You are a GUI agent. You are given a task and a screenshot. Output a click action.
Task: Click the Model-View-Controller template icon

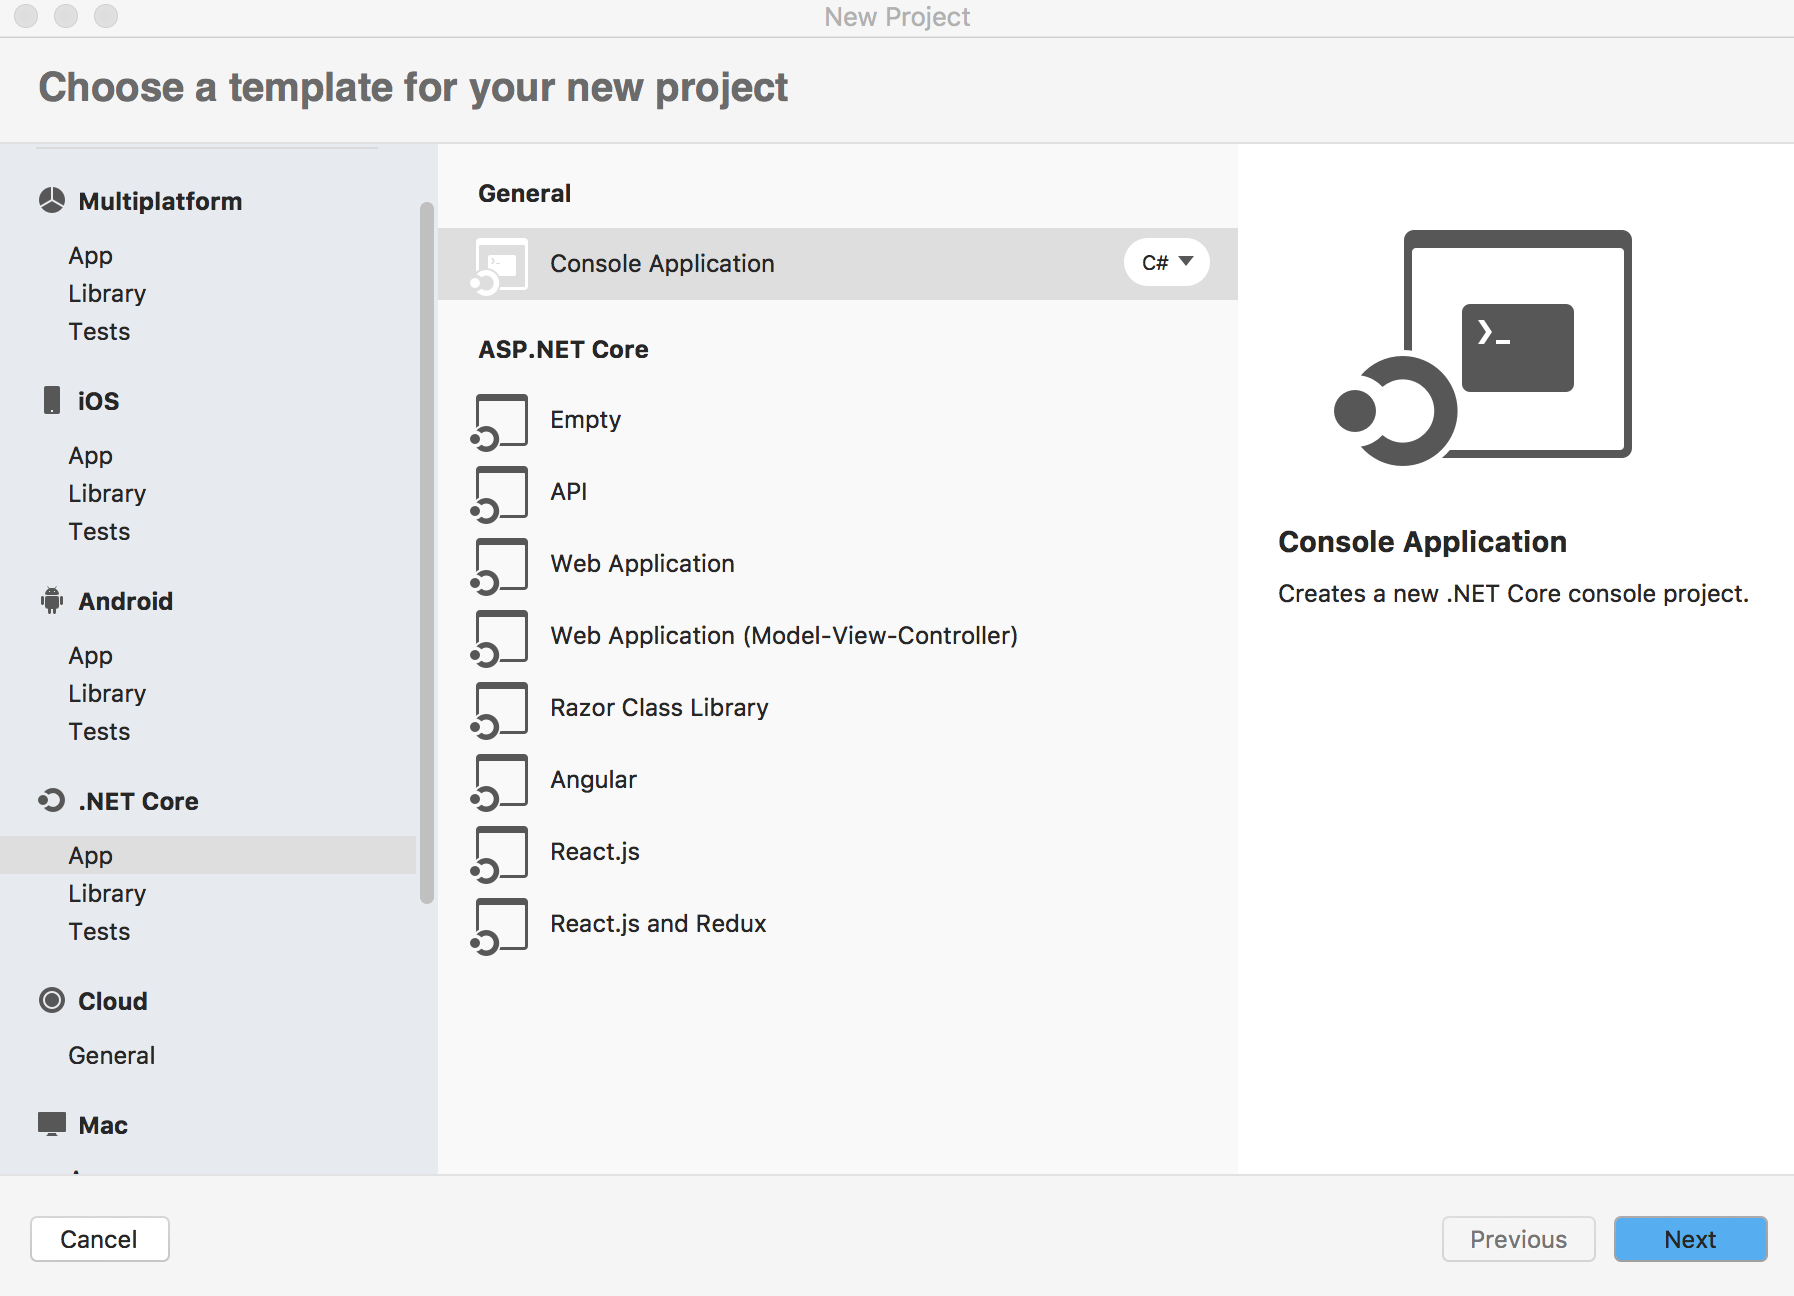coord(499,638)
